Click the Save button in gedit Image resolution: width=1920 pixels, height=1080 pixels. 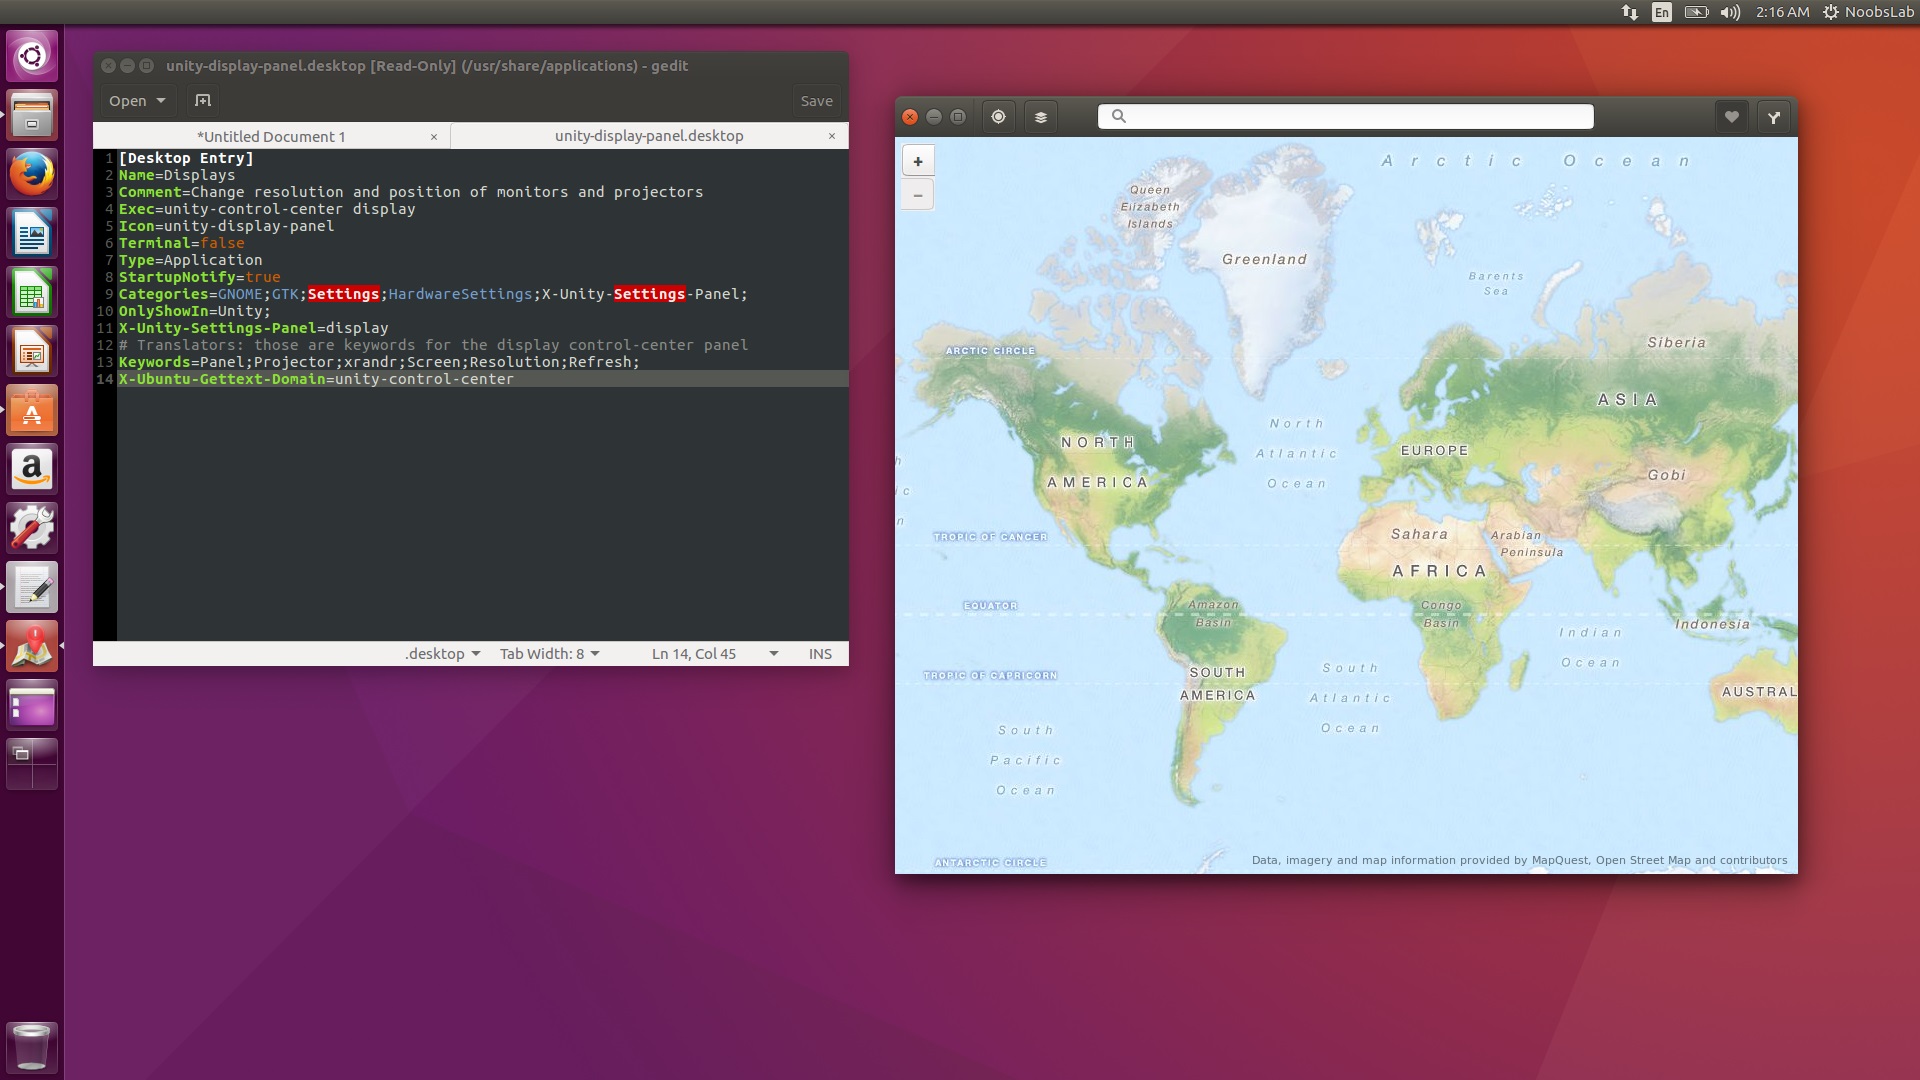point(816,100)
